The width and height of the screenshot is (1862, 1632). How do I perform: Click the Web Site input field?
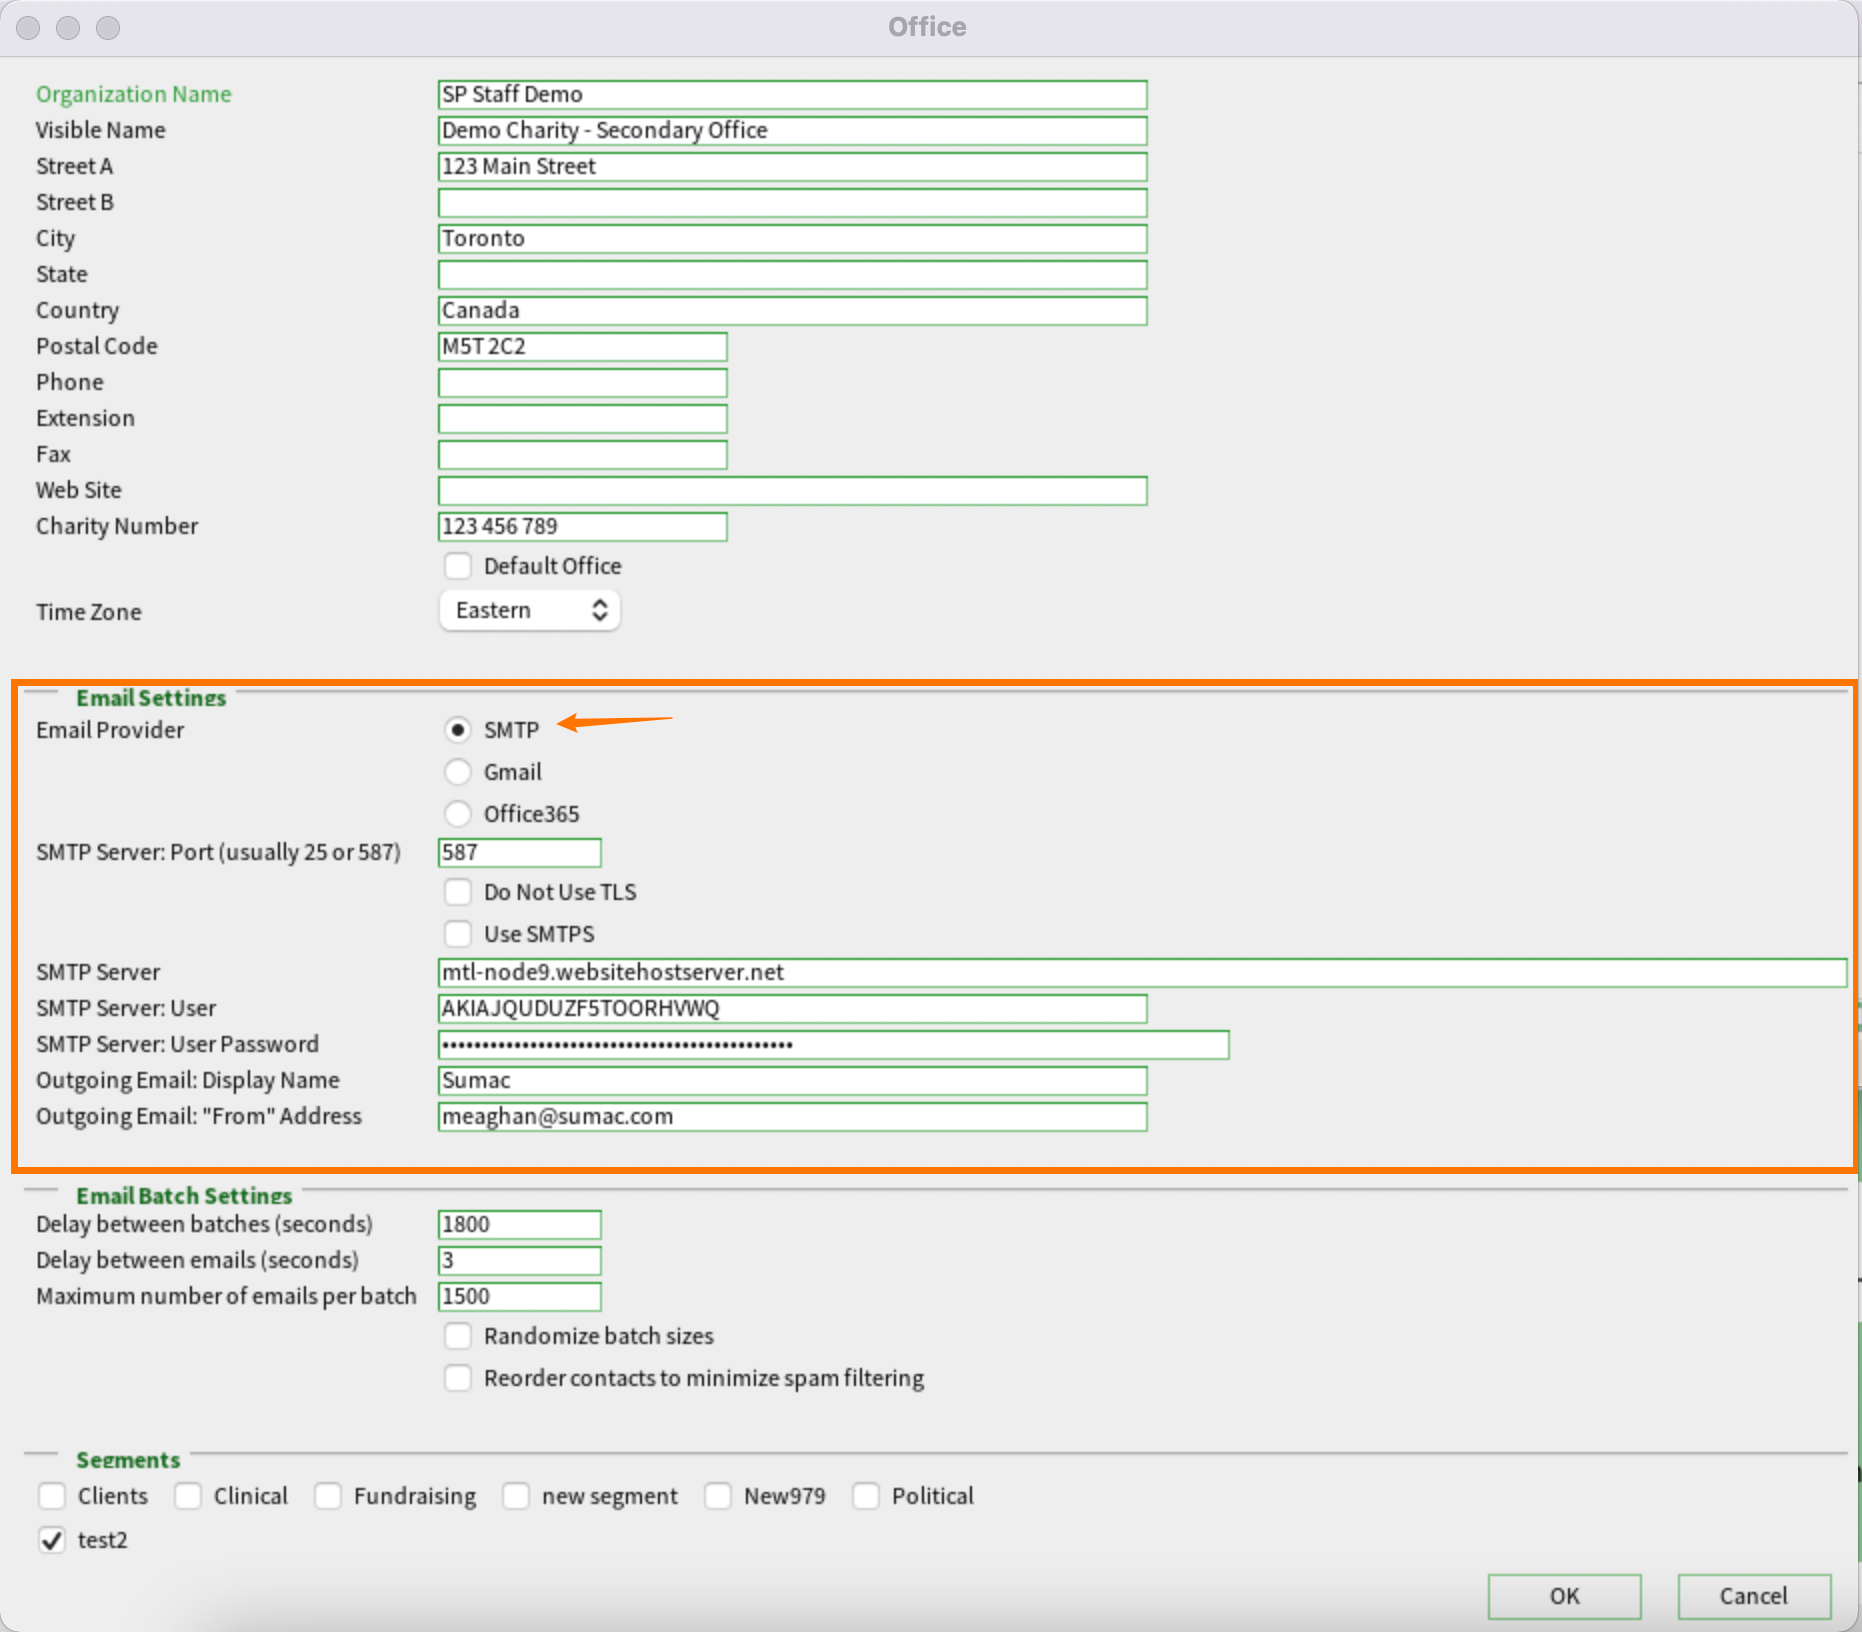[792, 490]
